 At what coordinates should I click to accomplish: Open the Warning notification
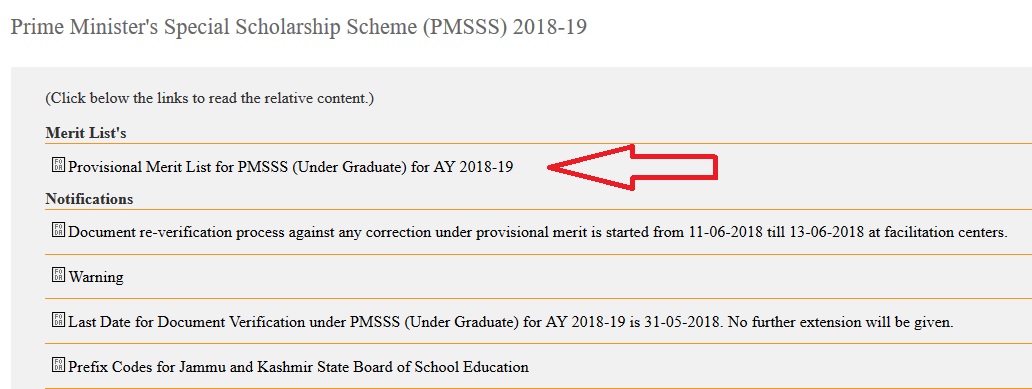[x=96, y=277]
